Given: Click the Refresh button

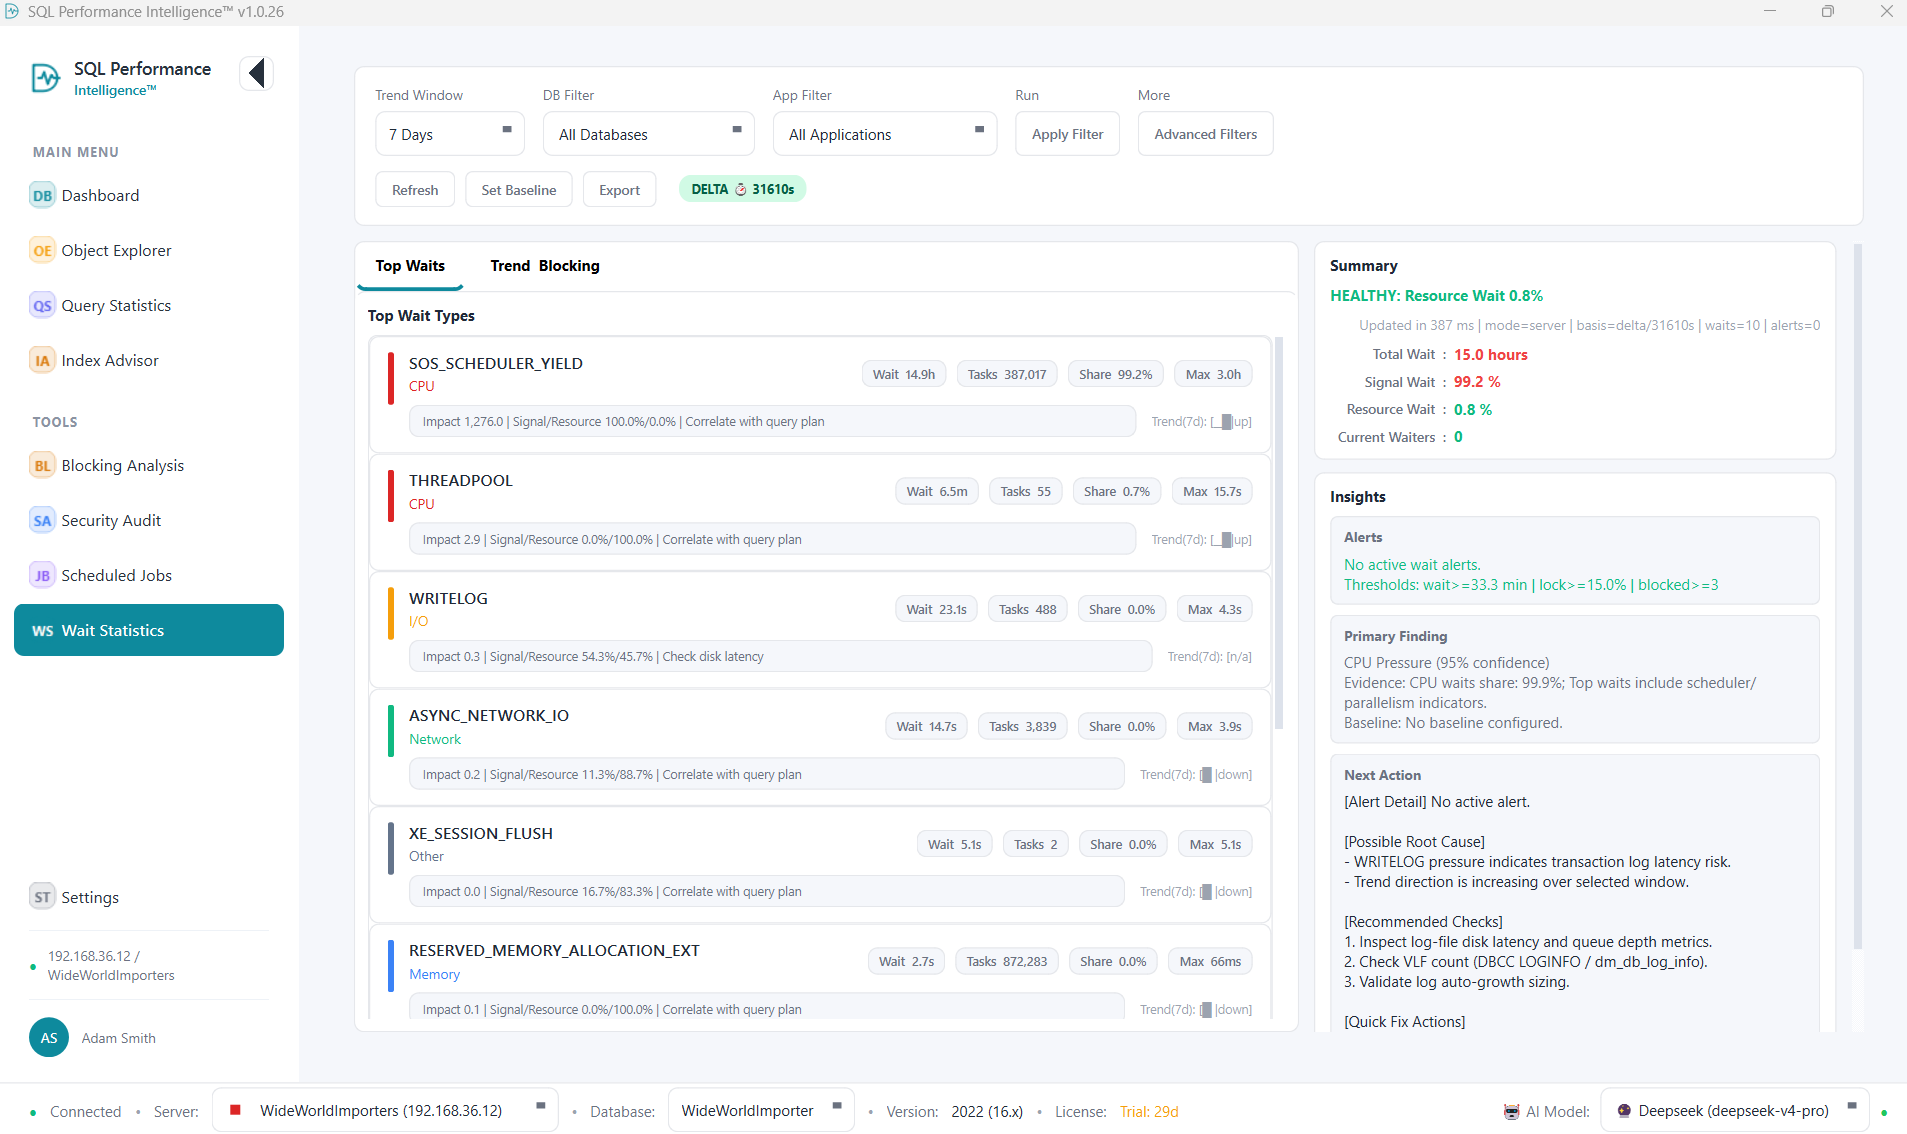Looking at the screenshot, I should click(x=415, y=190).
